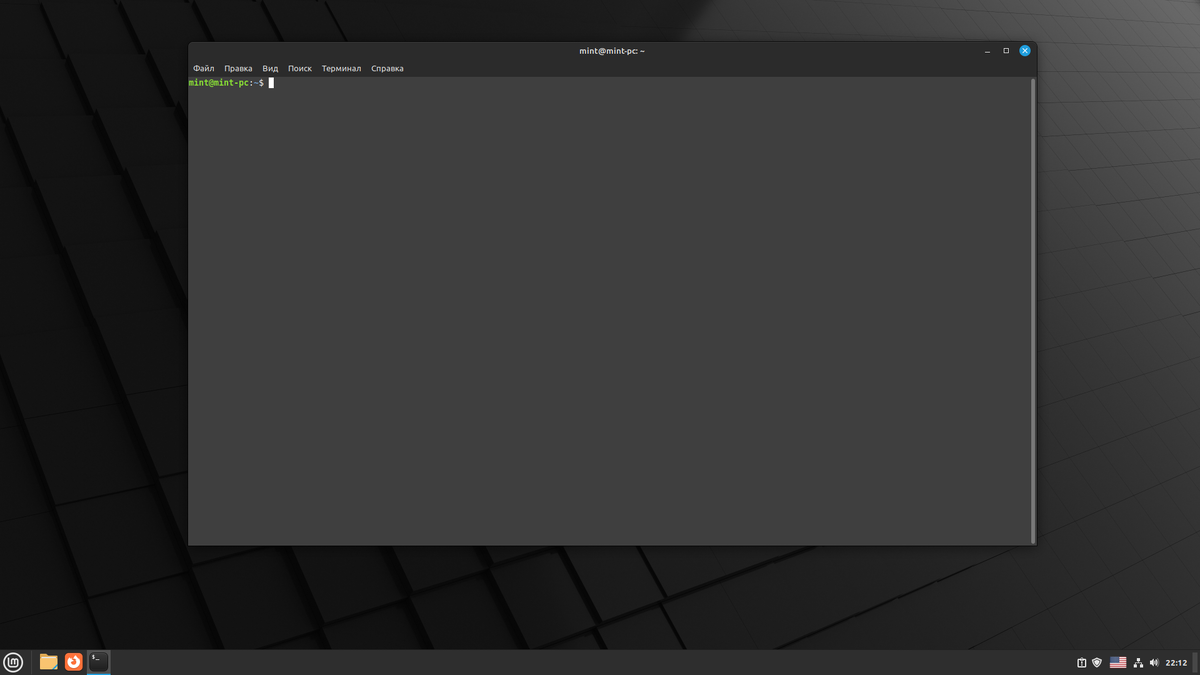Image resolution: width=1200 pixels, height=675 pixels.
Task: Click the show desktop strip at panel's right edge
Action: (x=1196, y=661)
